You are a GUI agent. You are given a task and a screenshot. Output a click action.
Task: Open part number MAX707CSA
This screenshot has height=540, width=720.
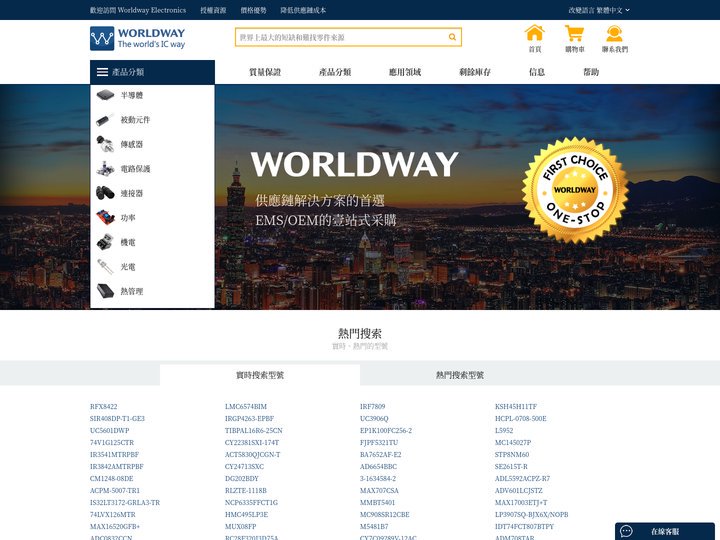[x=379, y=490]
